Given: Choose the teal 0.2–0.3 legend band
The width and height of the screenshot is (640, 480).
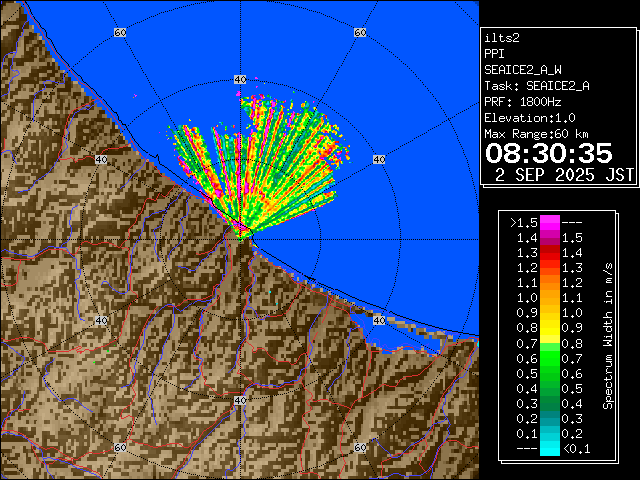Looking at the screenshot, I should (549, 418).
